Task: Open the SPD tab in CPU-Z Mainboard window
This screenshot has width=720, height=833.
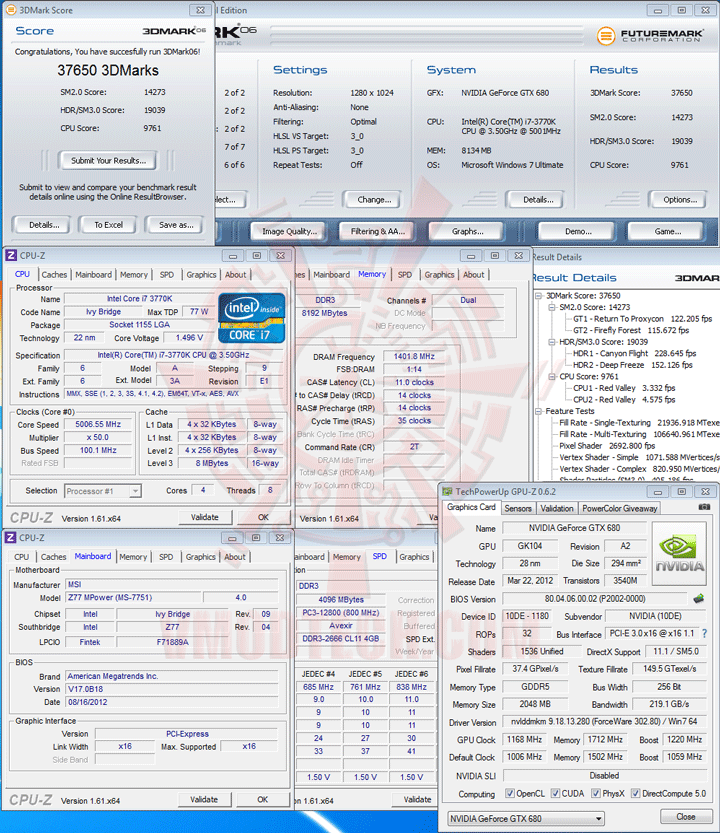Action: [x=166, y=557]
